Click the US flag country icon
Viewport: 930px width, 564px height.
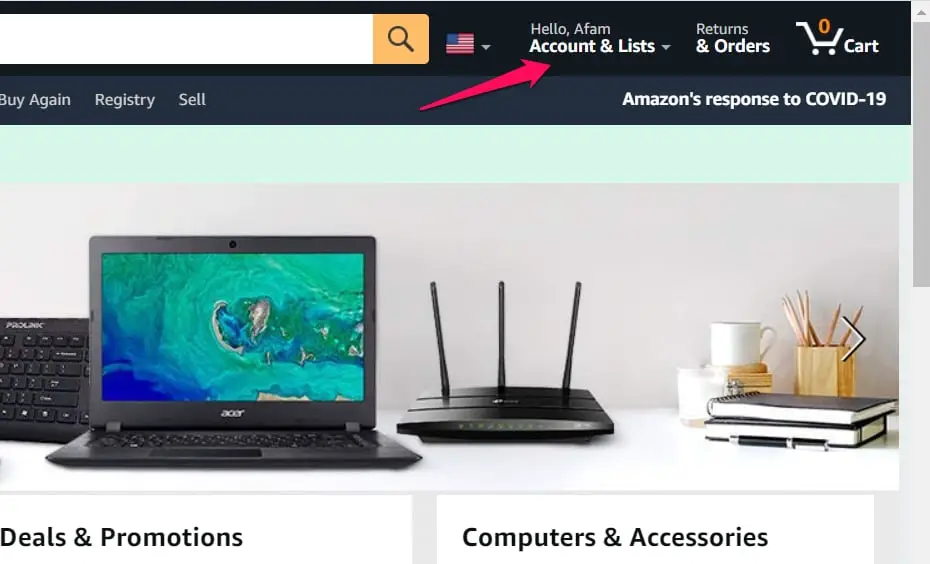(x=460, y=44)
